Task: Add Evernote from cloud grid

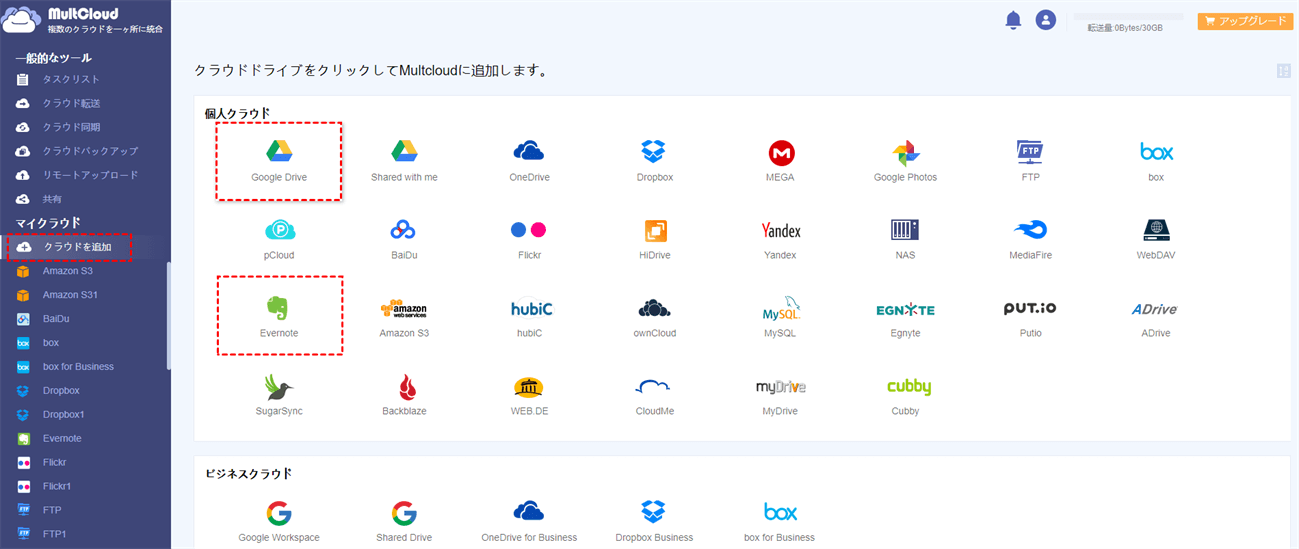Action: click(x=279, y=316)
